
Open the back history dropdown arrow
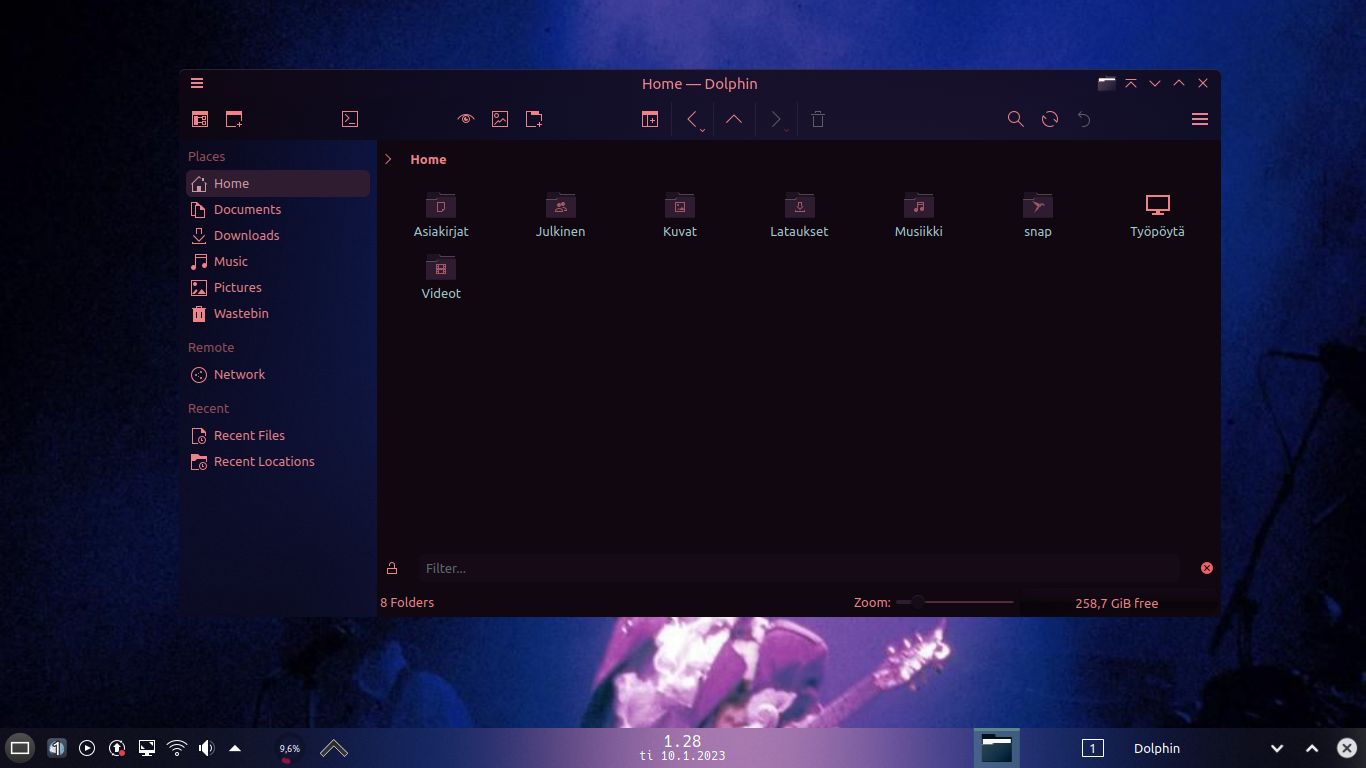(703, 130)
